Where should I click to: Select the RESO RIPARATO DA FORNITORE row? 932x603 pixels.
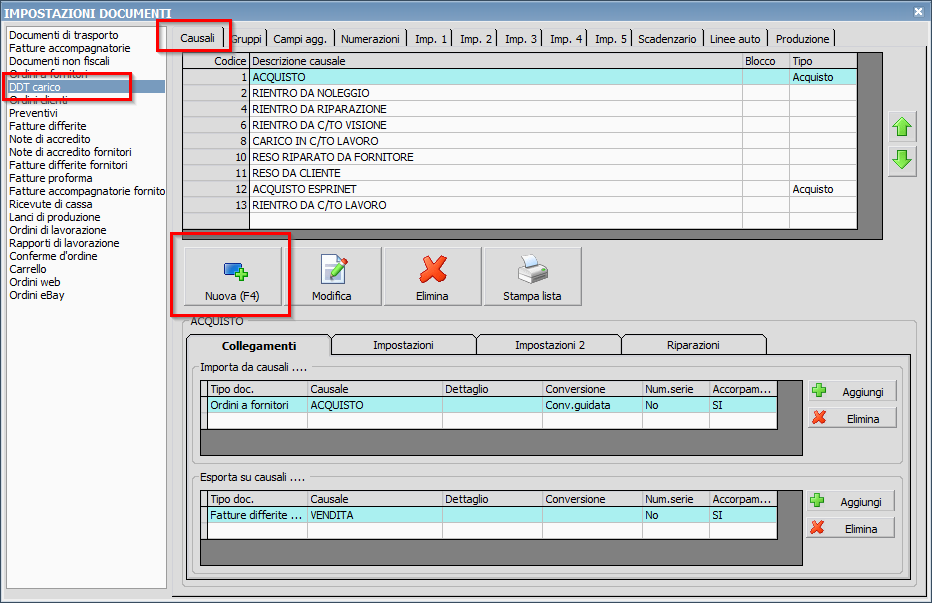pos(520,158)
